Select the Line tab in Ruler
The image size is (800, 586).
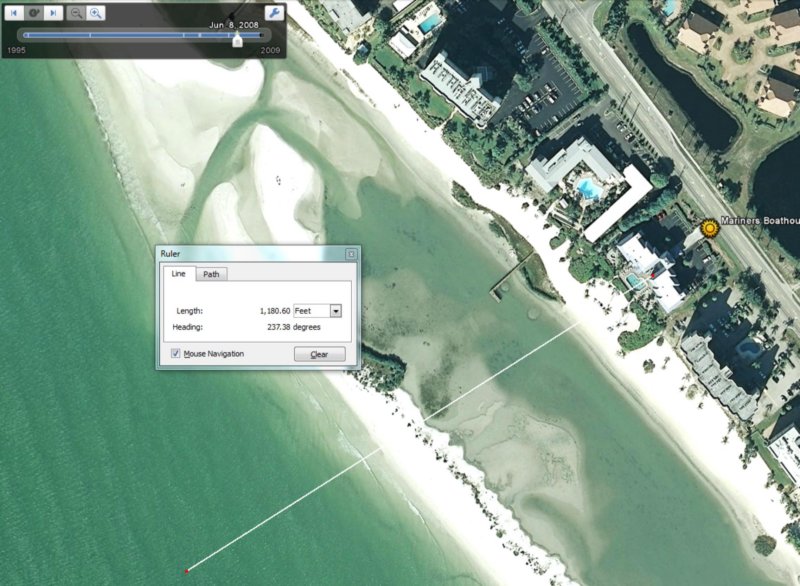[178, 274]
